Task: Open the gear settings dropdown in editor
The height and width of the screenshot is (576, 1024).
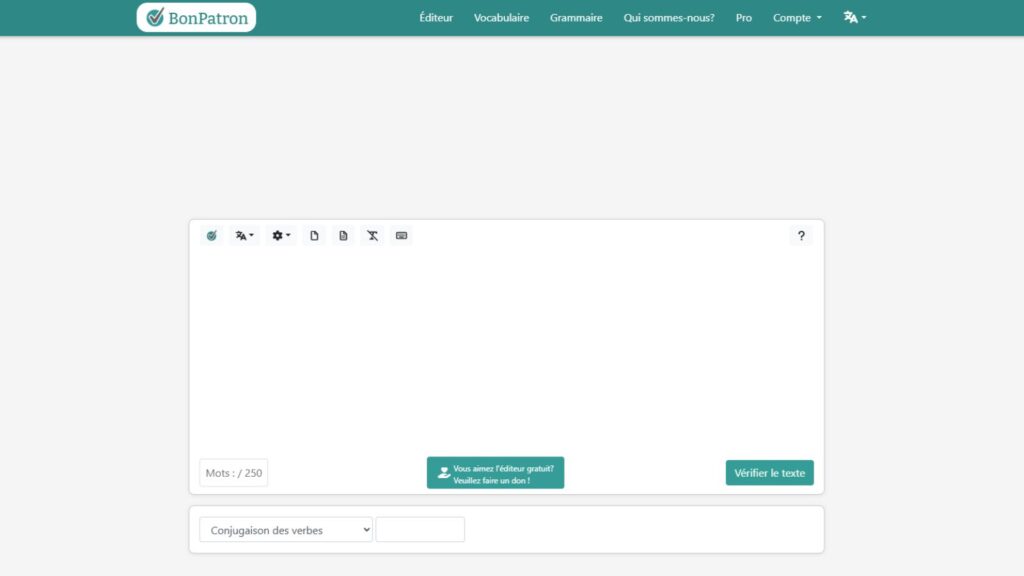Action: (281, 236)
